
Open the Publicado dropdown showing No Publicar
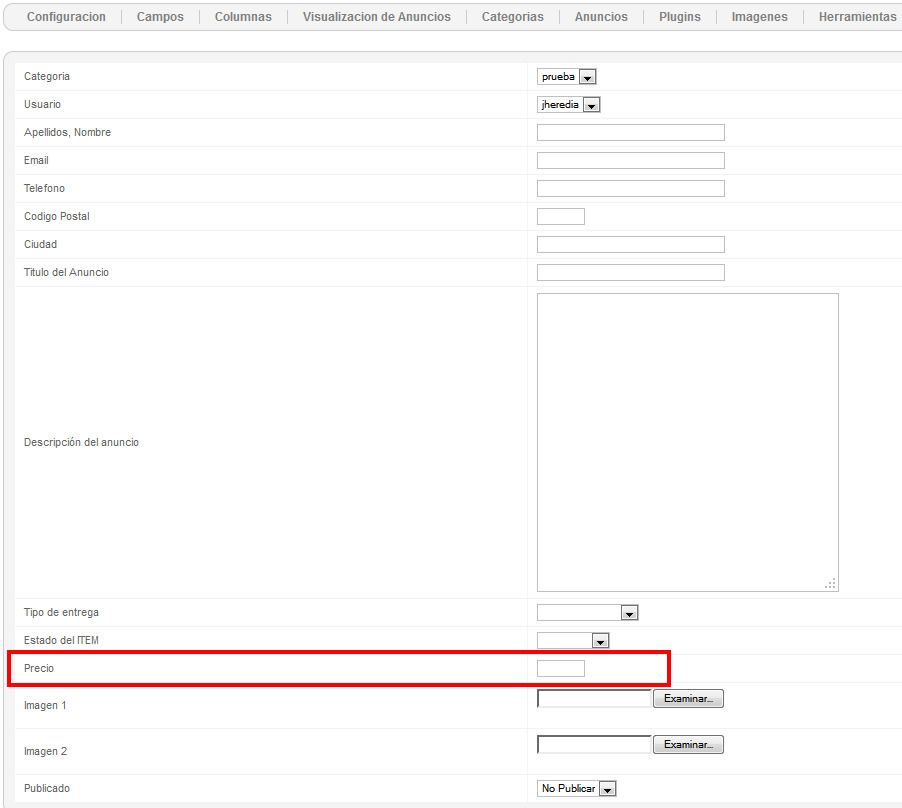[576, 788]
